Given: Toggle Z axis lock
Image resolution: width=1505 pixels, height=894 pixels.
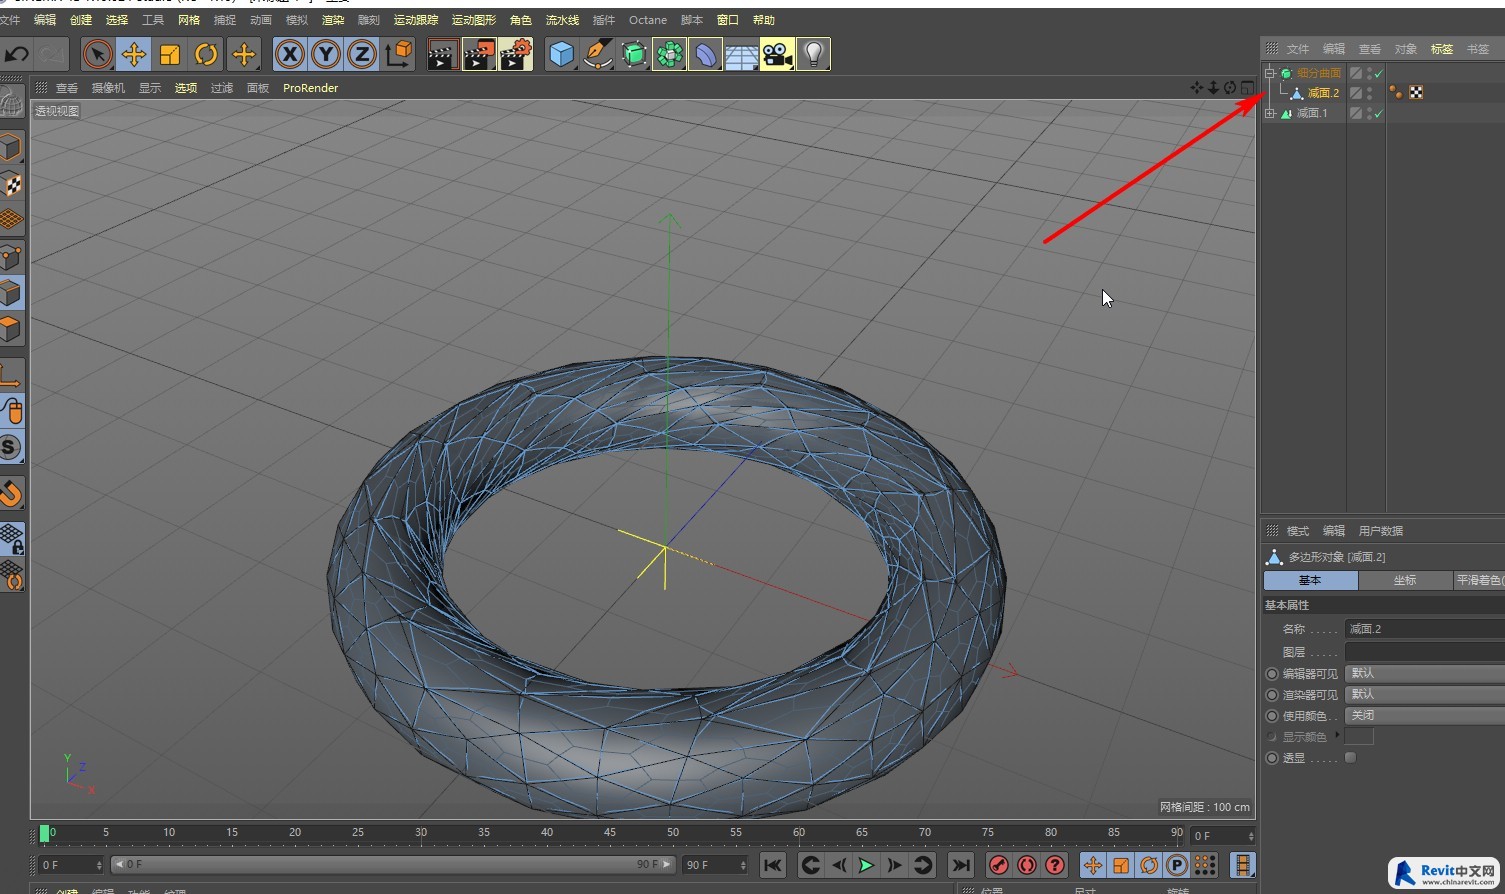Looking at the screenshot, I should click(x=362, y=54).
